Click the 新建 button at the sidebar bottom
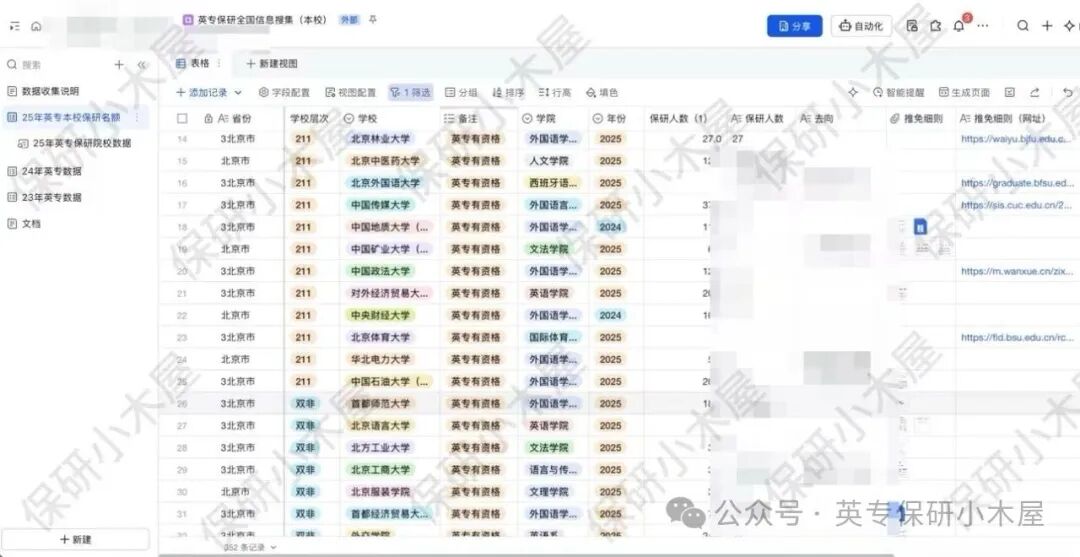Image resolution: width=1080 pixels, height=557 pixels. (x=76, y=539)
